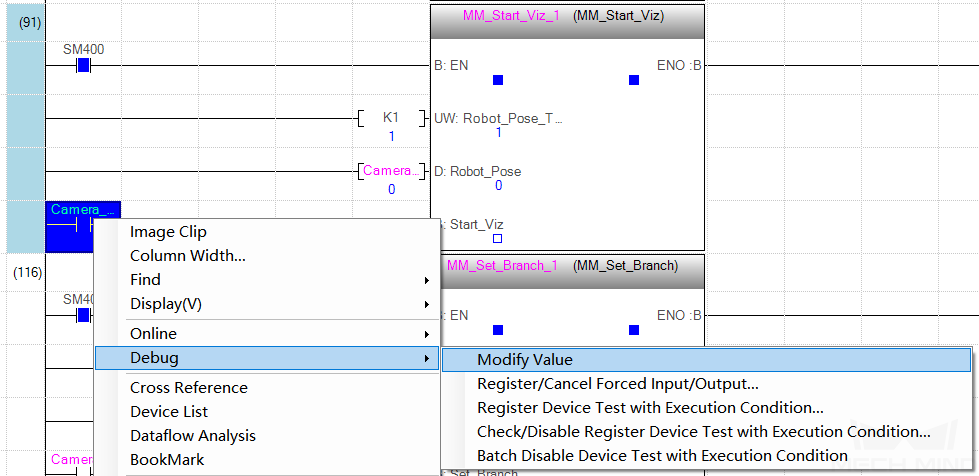Select the K1 constant input box

(391, 117)
